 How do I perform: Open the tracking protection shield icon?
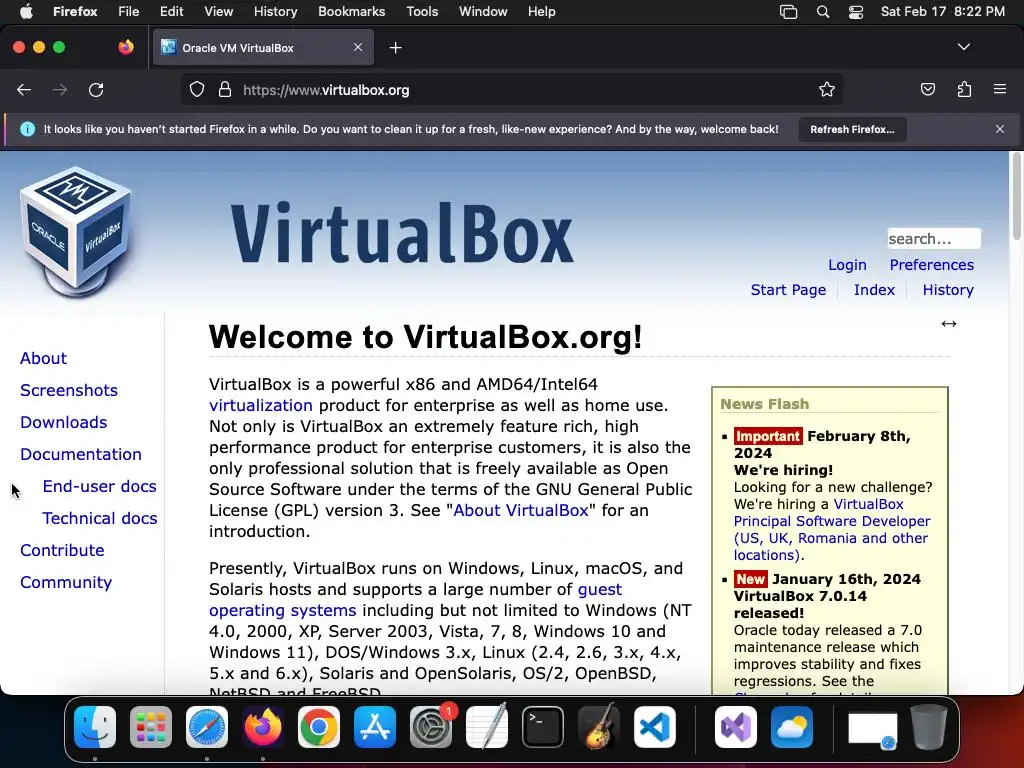pos(197,90)
